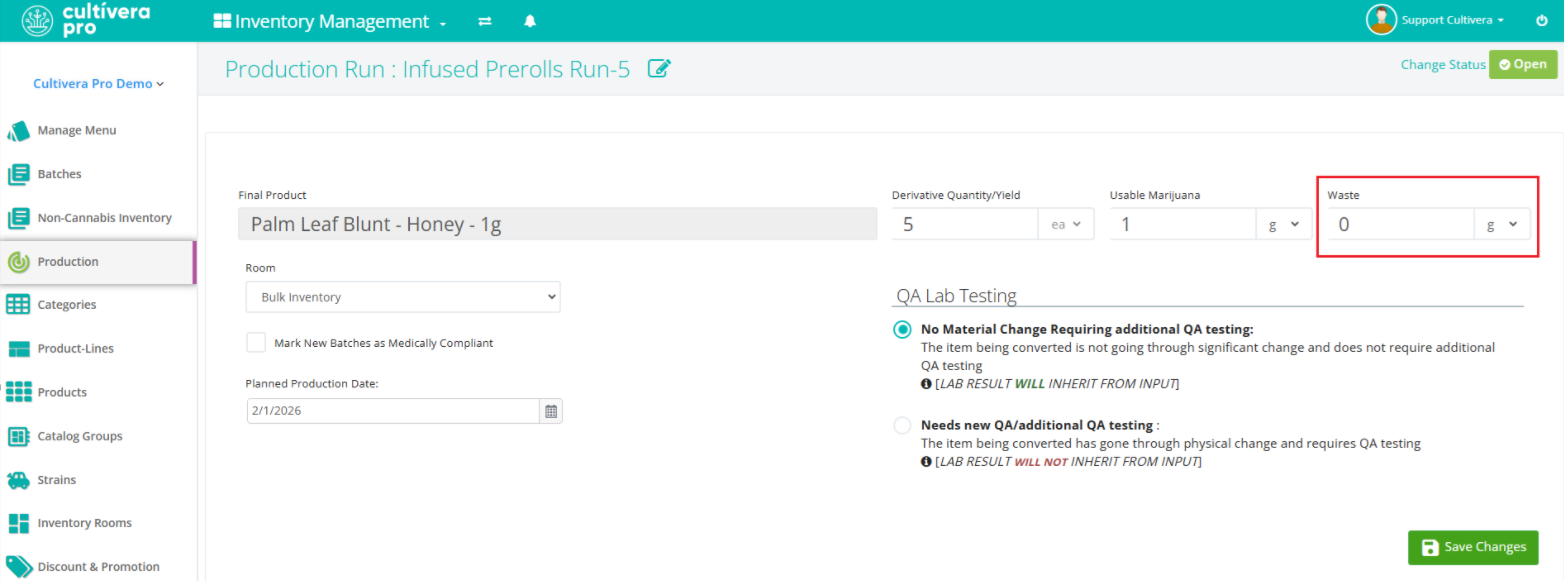
Task: Click the Usable Marijuana amount field
Action: click(x=1183, y=224)
